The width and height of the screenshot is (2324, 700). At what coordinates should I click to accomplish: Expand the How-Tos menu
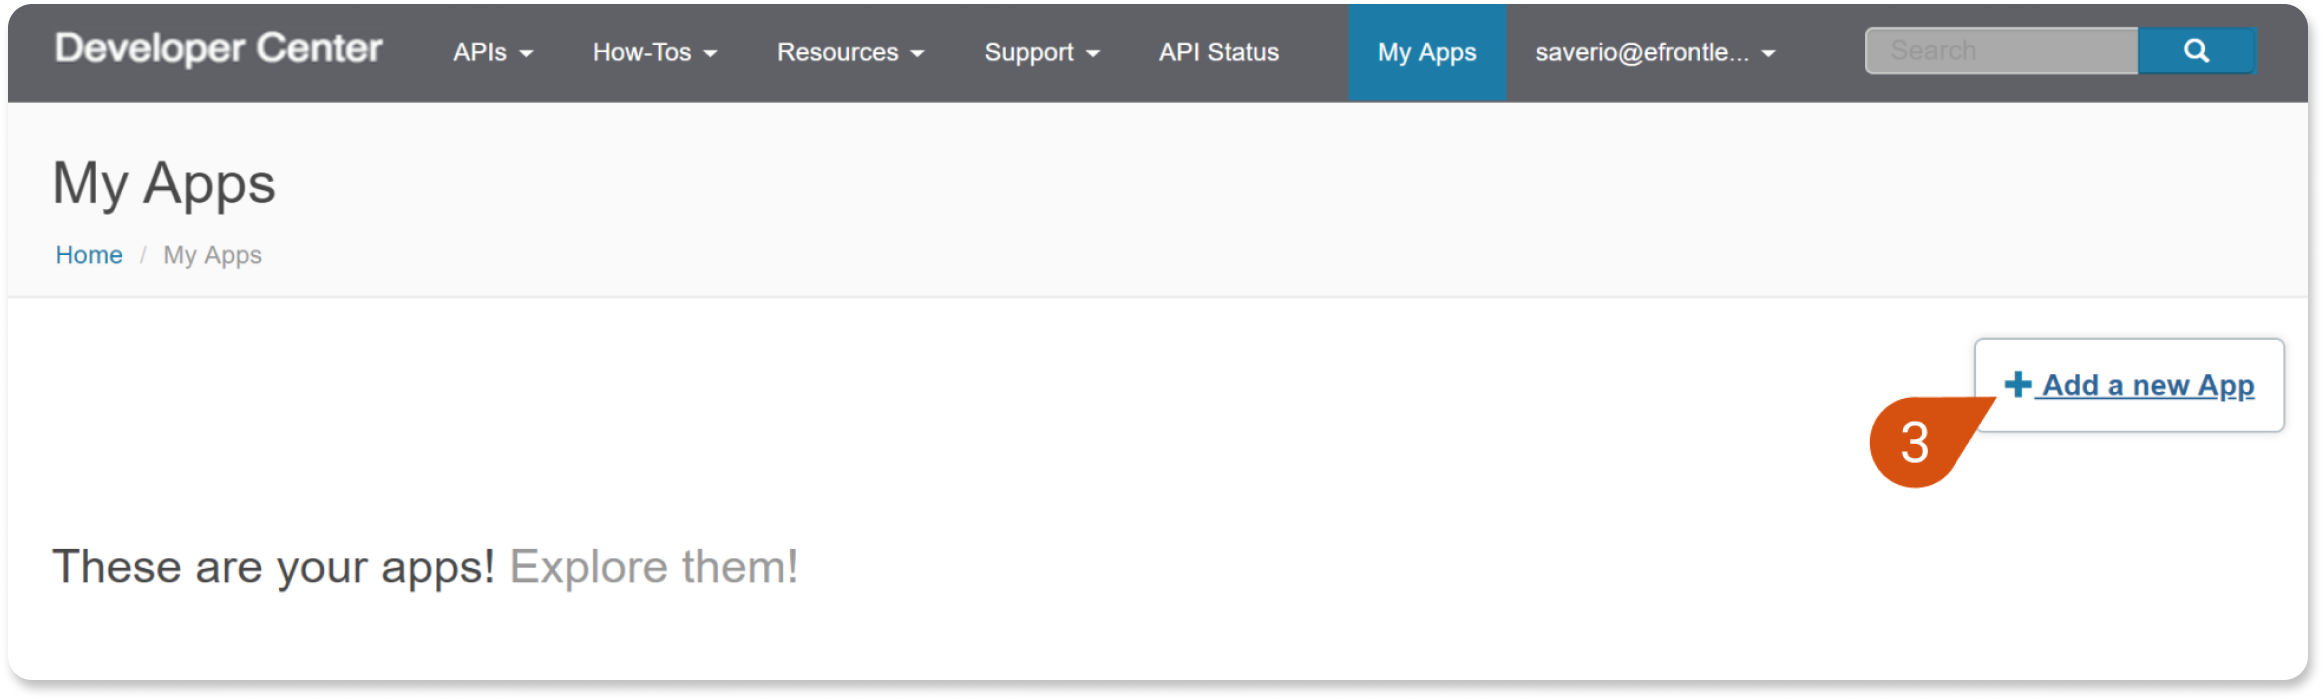pyautogui.click(x=655, y=52)
